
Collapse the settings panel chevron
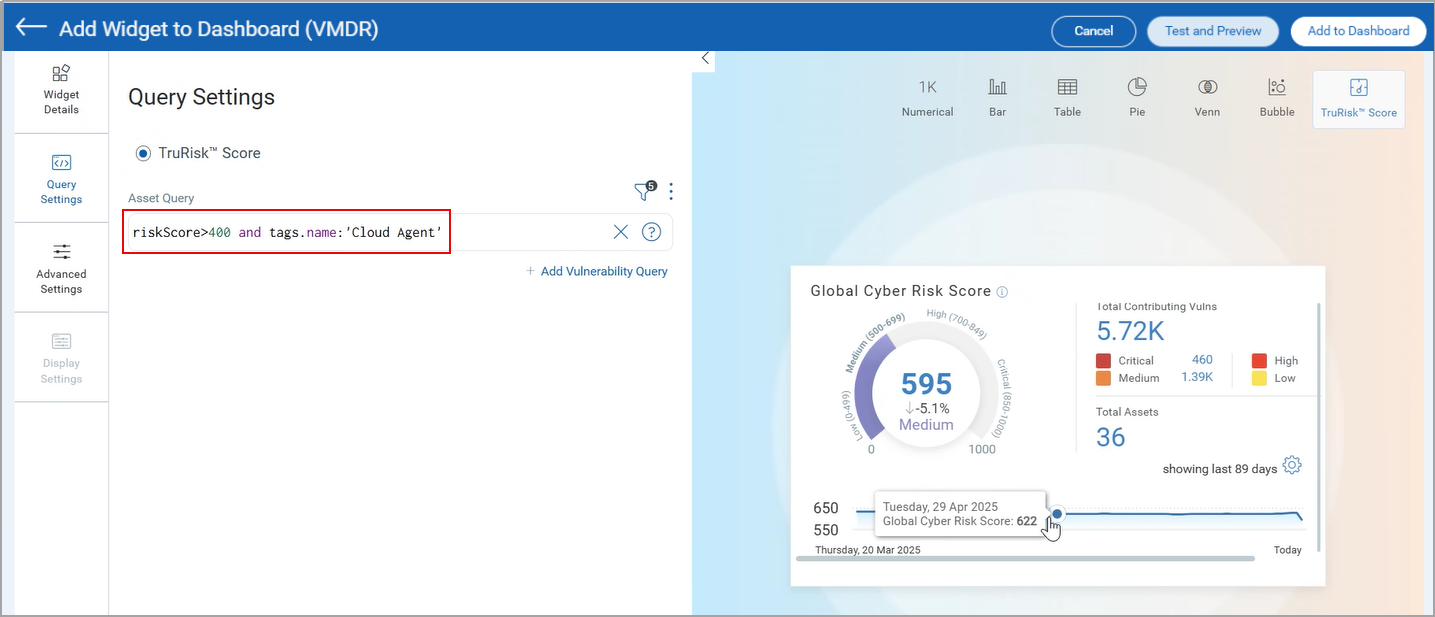(x=705, y=58)
